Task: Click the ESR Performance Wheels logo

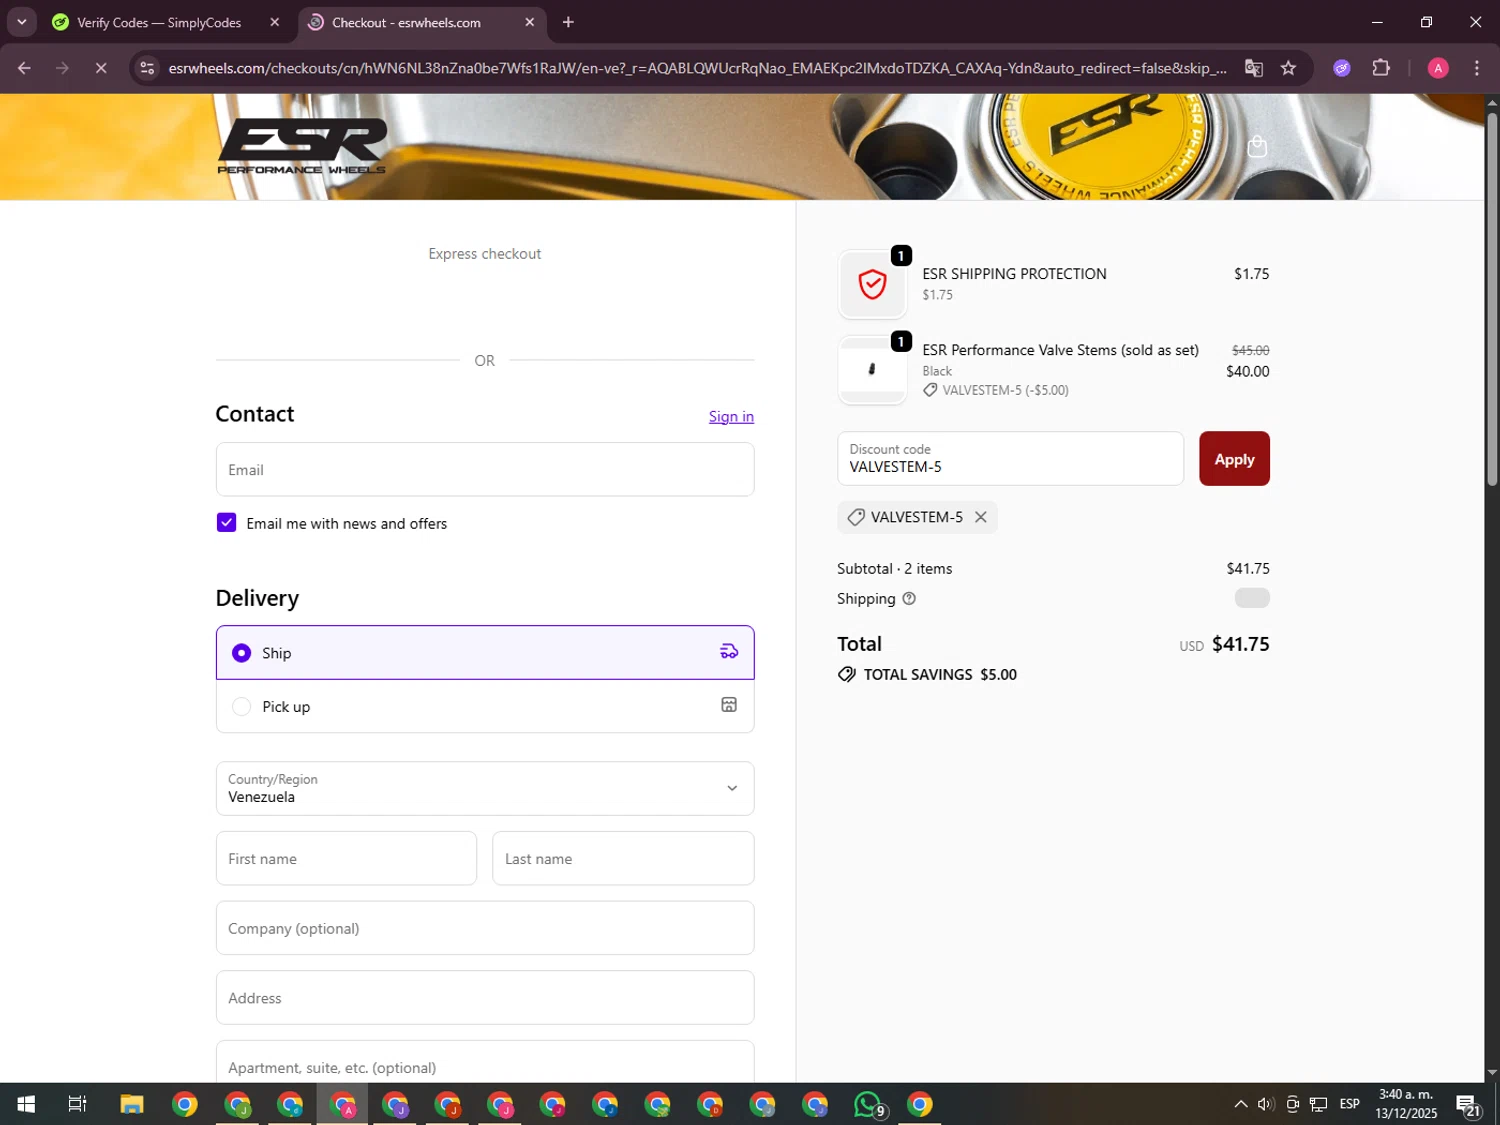Action: coord(302,146)
